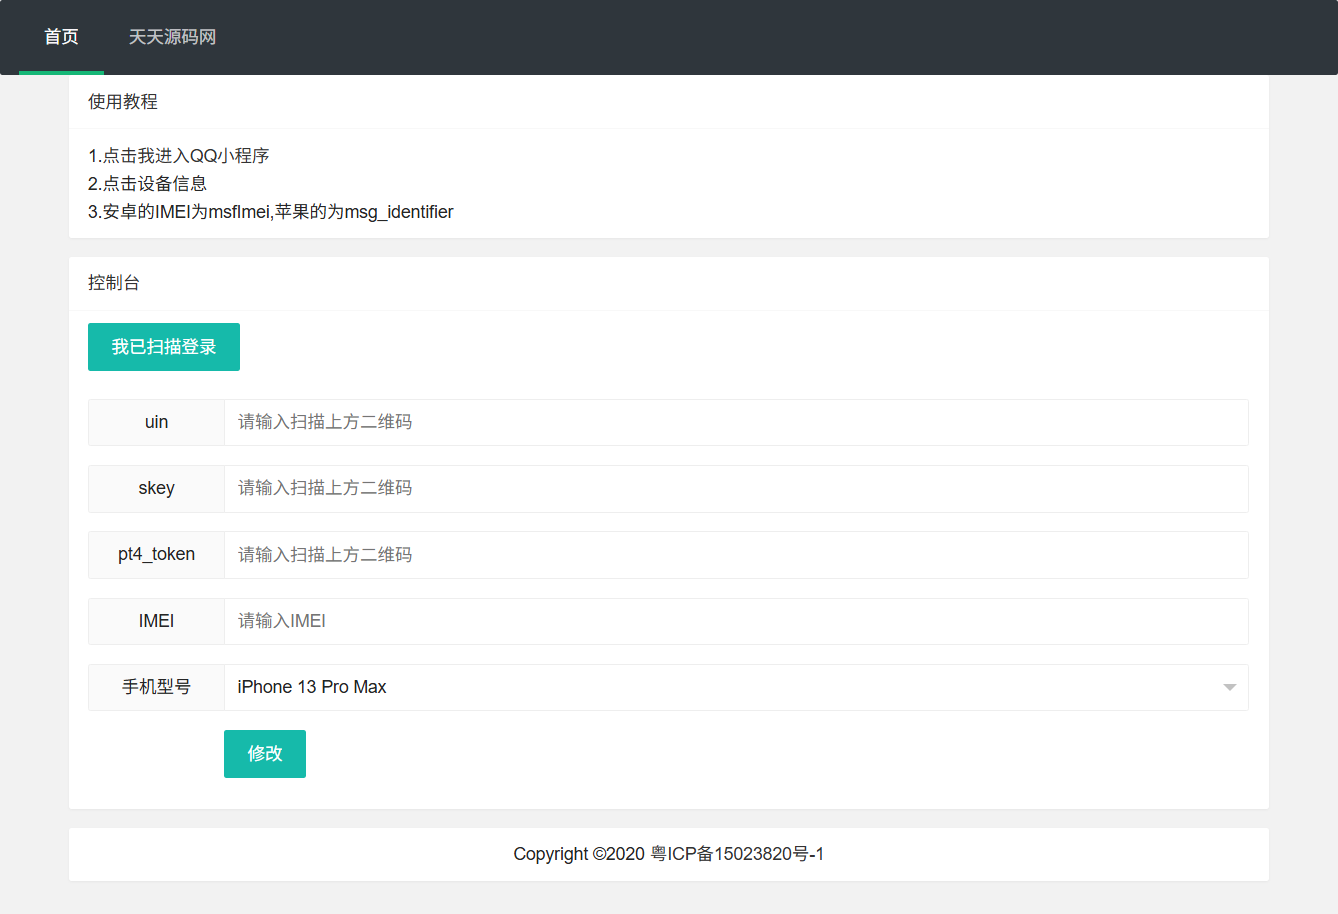Click the 粤ICP备15023820号-1 footer text

pyautogui.click(x=737, y=854)
